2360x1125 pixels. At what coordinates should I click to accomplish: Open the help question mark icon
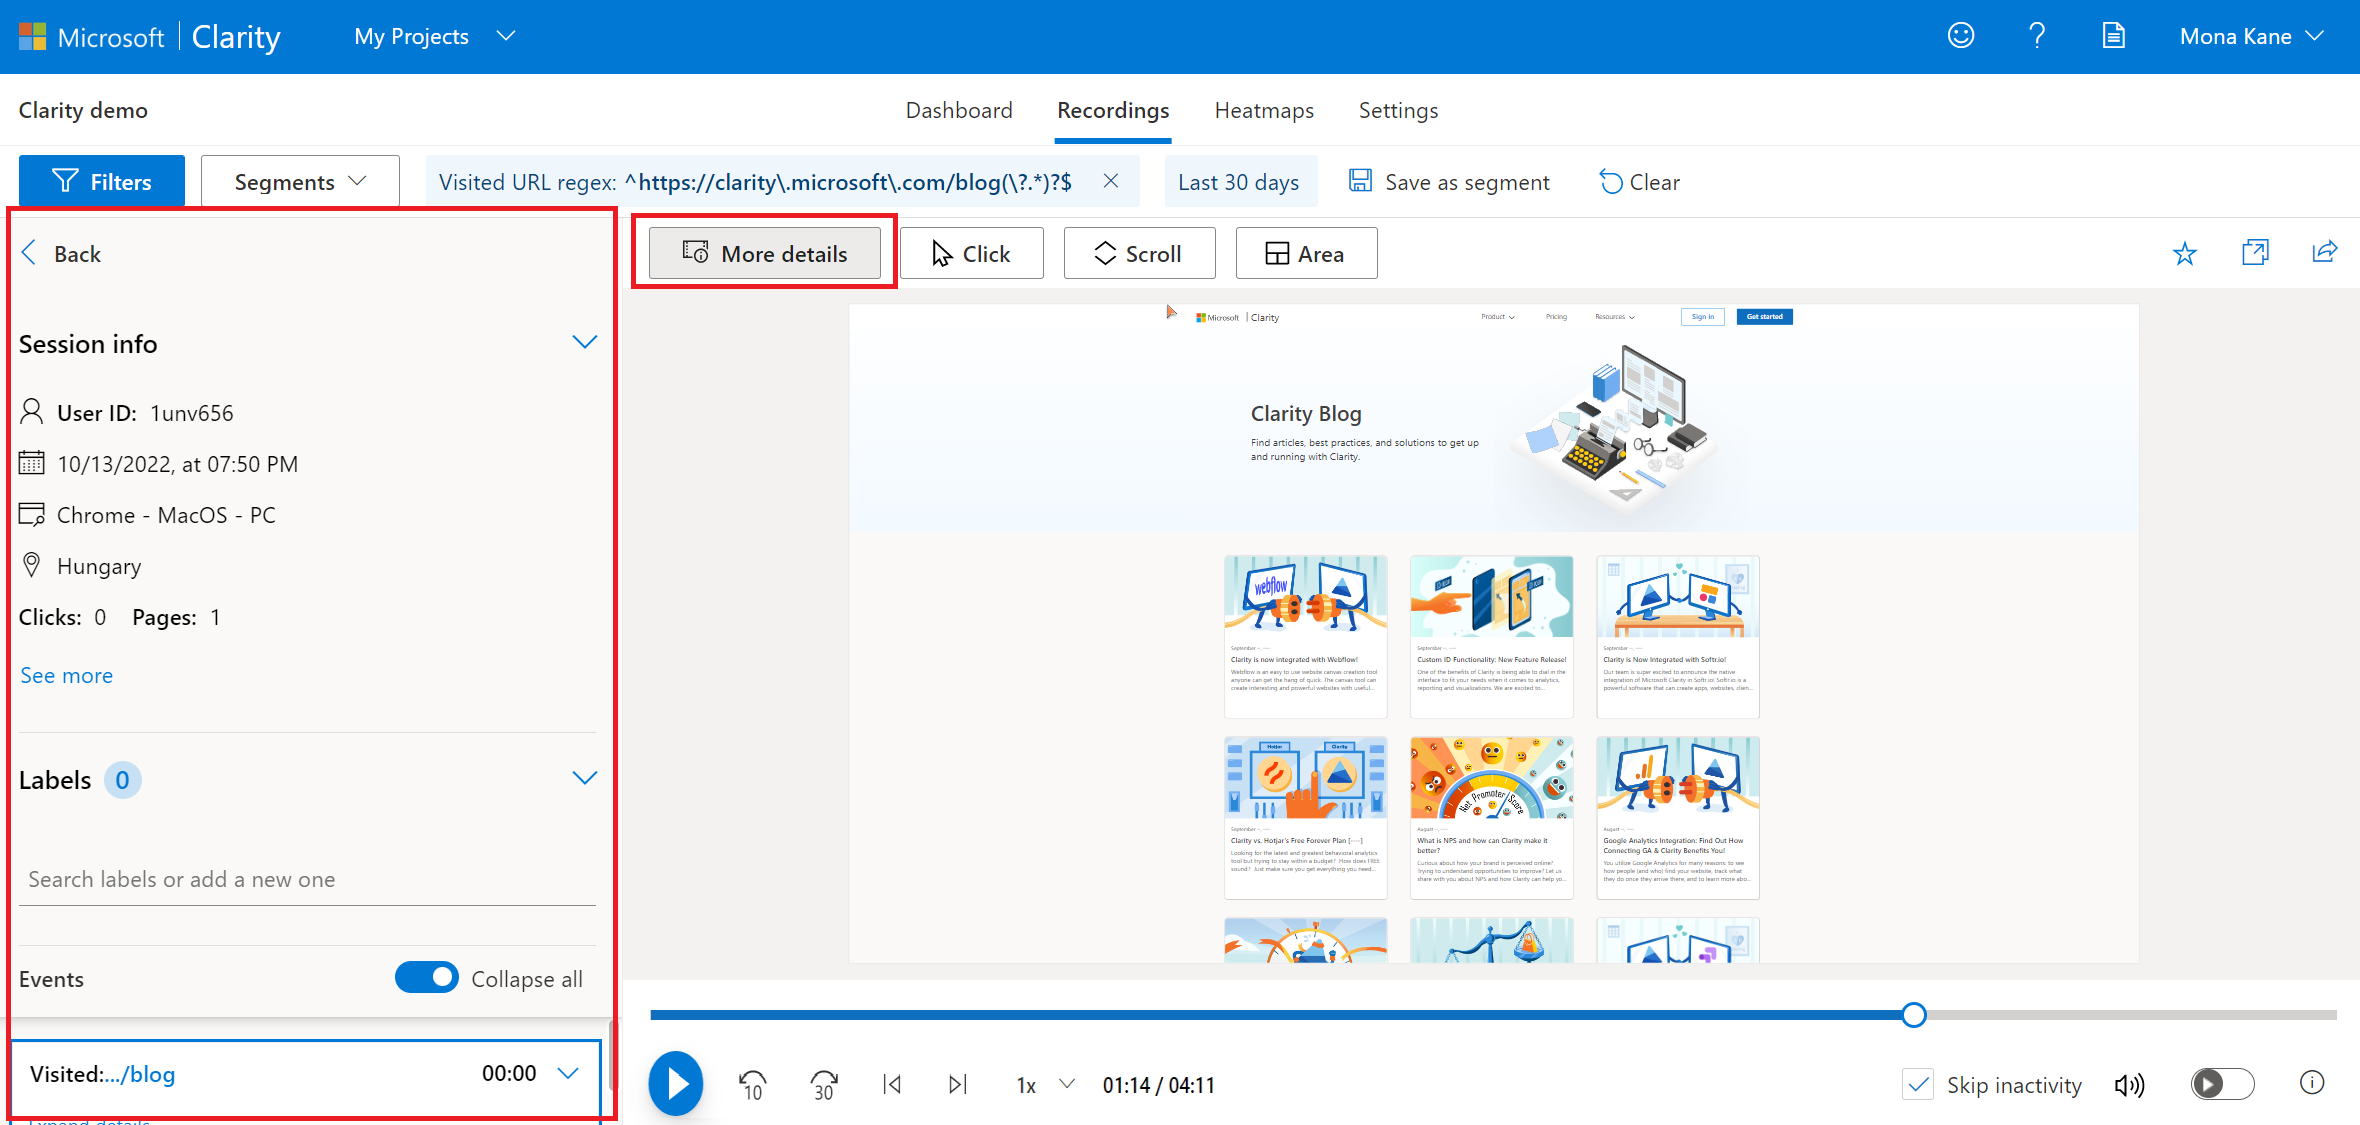(x=2037, y=36)
